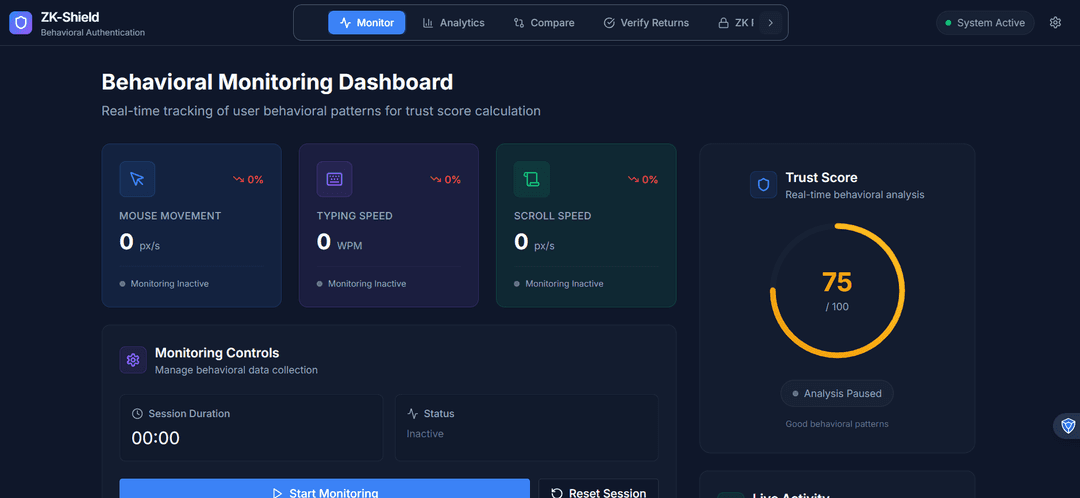
Task: Click the 'Manage behavioral data collection' text
Action: point(236,370)
